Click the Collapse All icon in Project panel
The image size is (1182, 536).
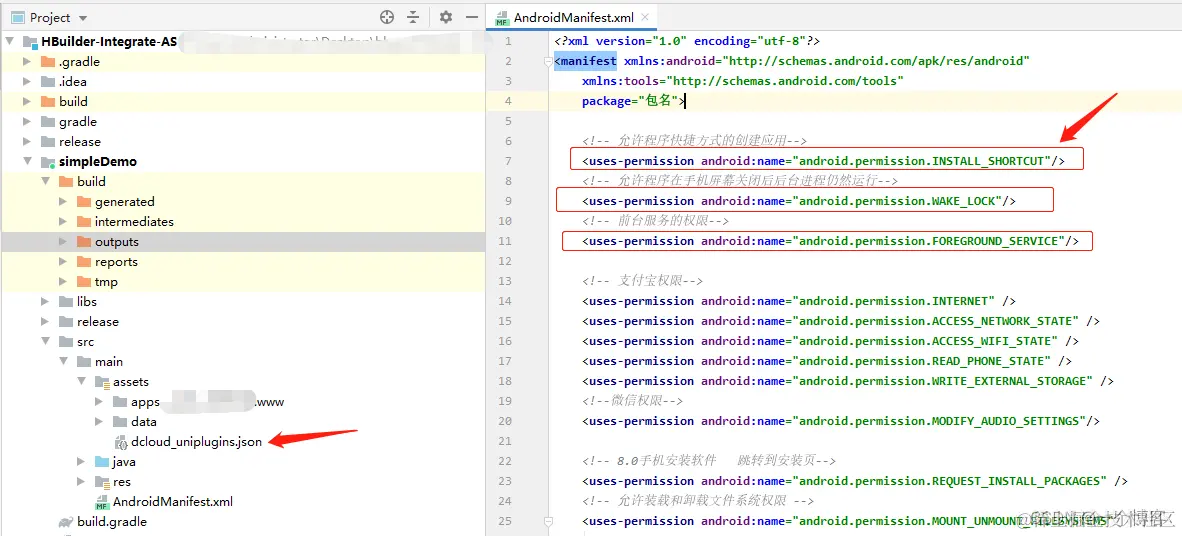pos(413,17)
